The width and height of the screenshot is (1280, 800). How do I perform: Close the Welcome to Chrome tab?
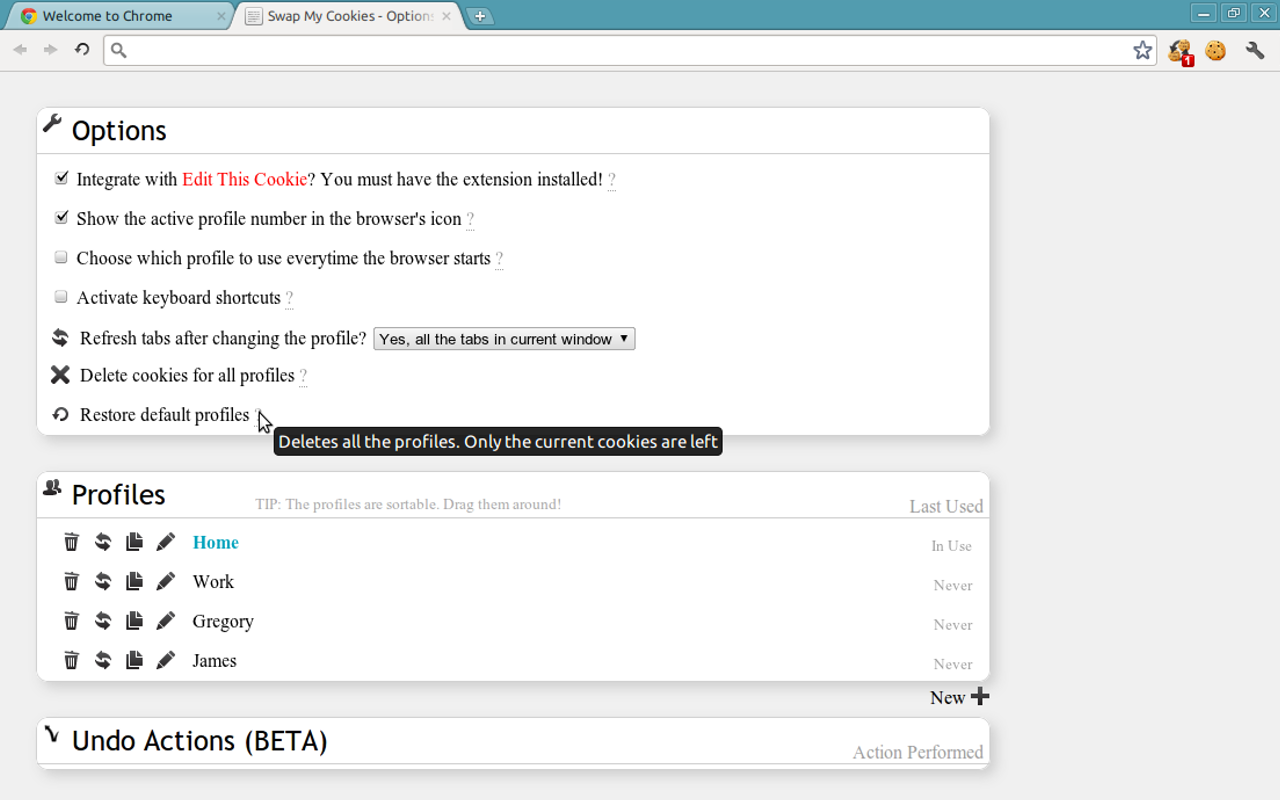(221, 16)
